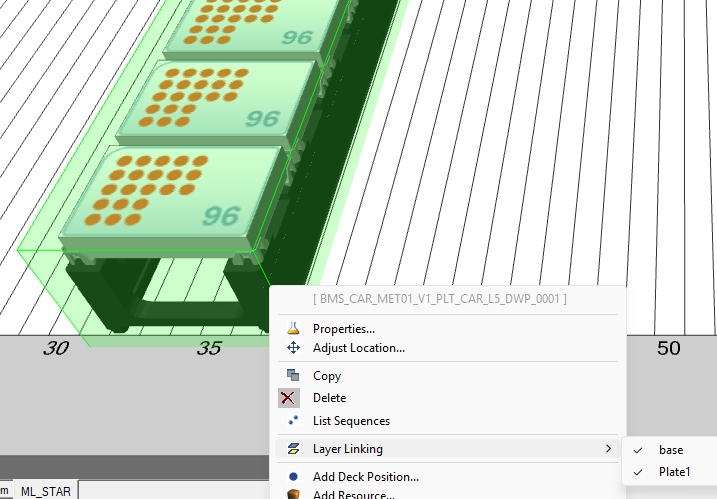Select the cut-off tab left of ML_STAR
717x499 pixels.
coord(5,491)
